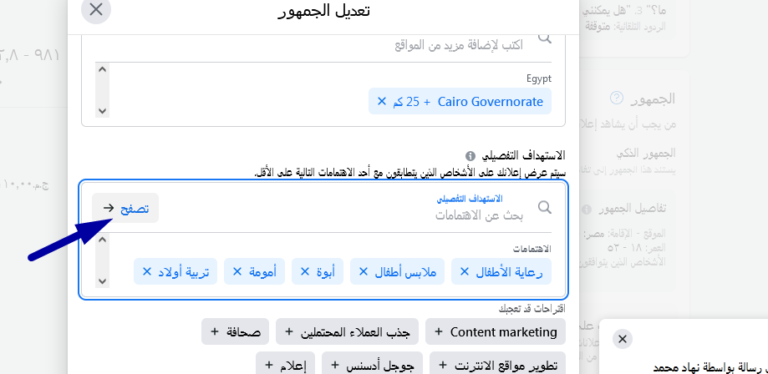Click the info icon beside الاستهداف التفصيلي
This screenshot has height=374, width=768.
[470, 156]
